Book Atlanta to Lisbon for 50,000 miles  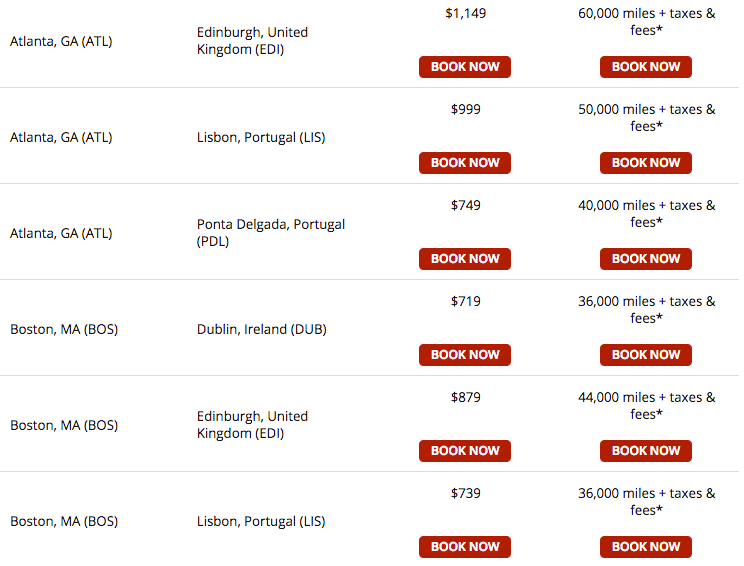(x=646, y=163)
